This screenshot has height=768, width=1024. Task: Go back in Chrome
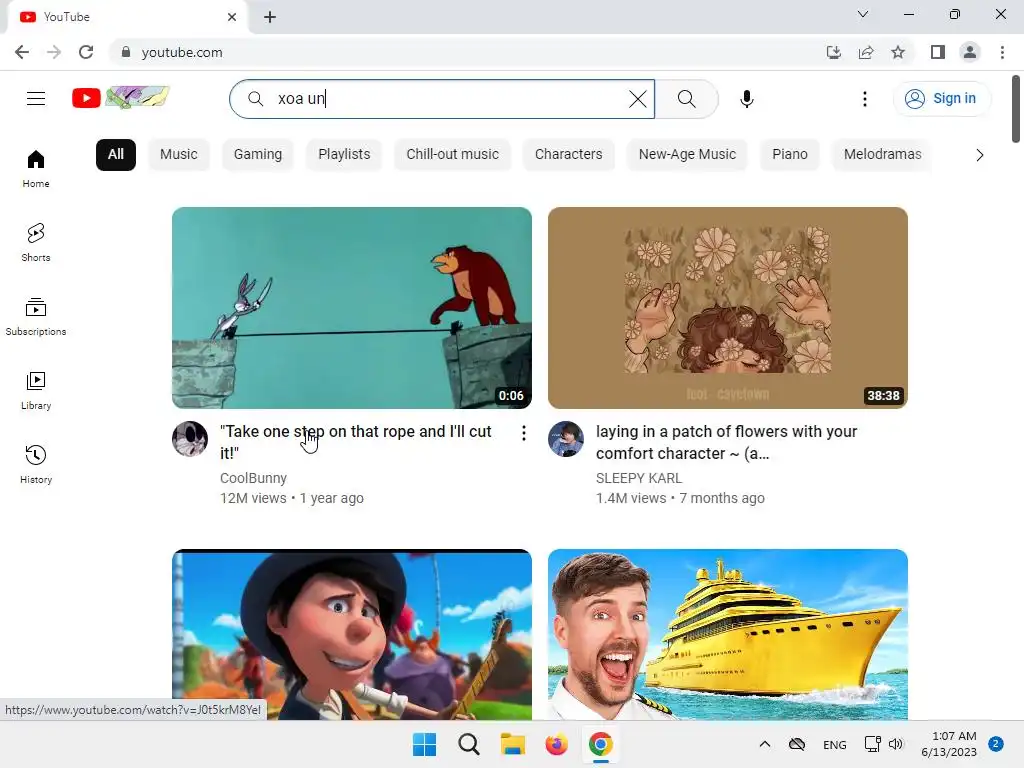click(22, 52)
